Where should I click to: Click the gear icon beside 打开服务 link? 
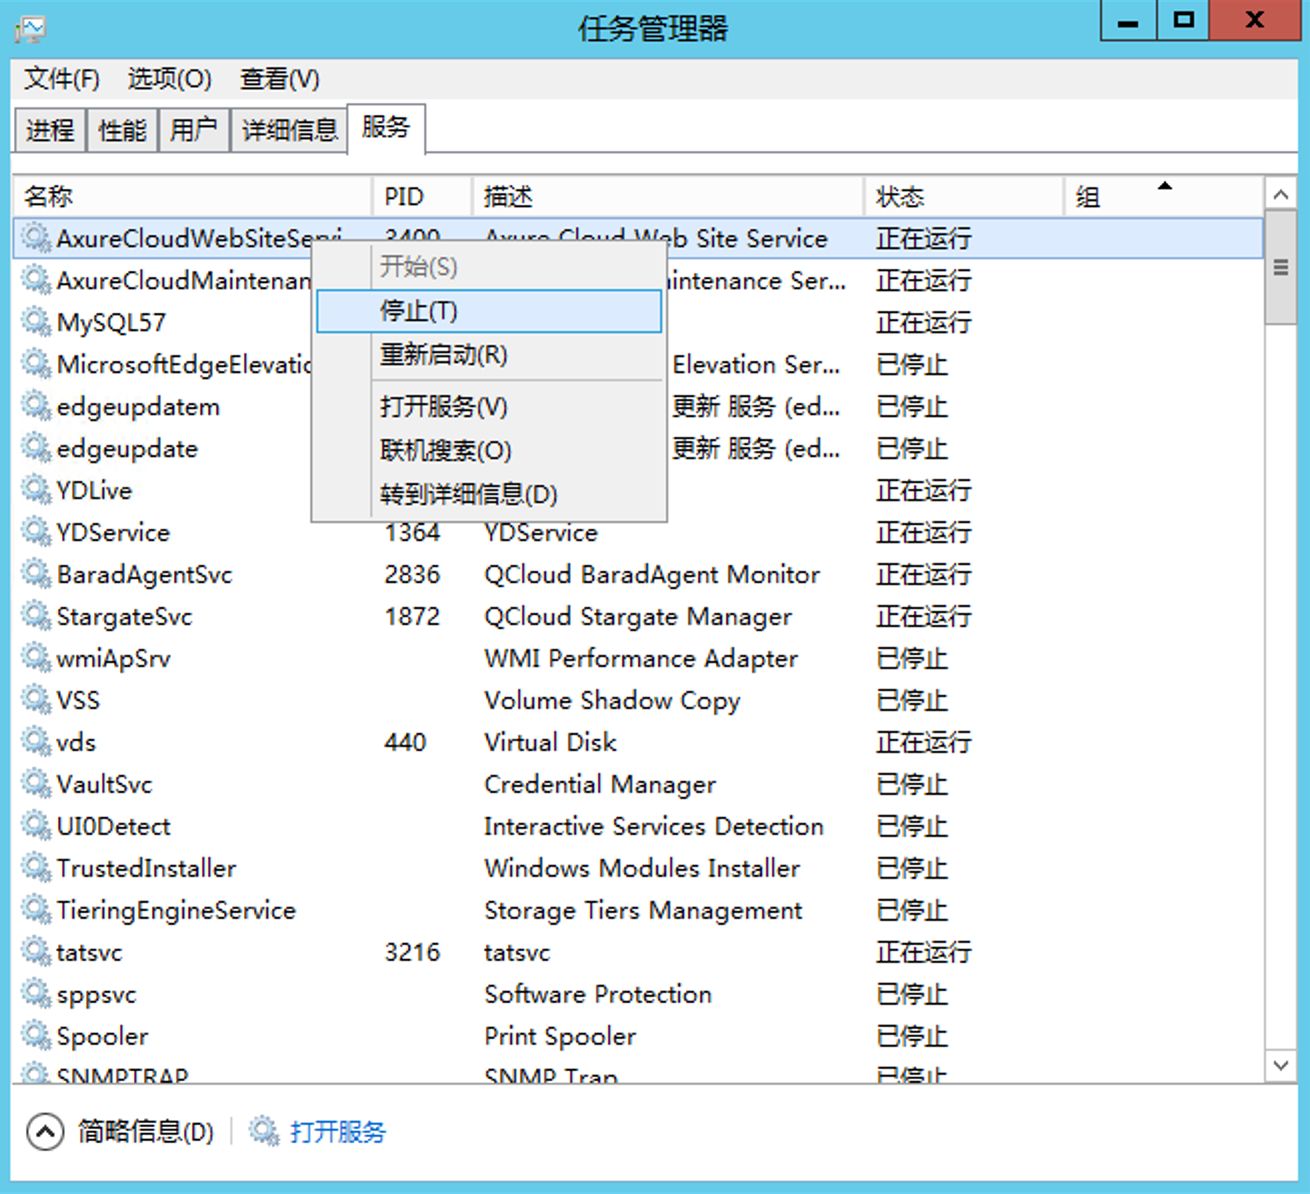click(264, 1131)
